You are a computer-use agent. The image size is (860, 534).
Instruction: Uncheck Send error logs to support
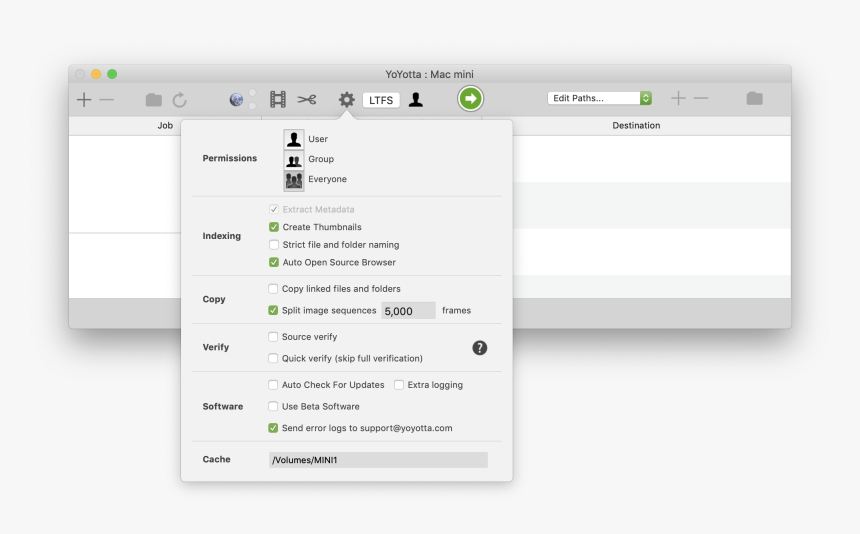pyautogui.click(x=273, y=428)
